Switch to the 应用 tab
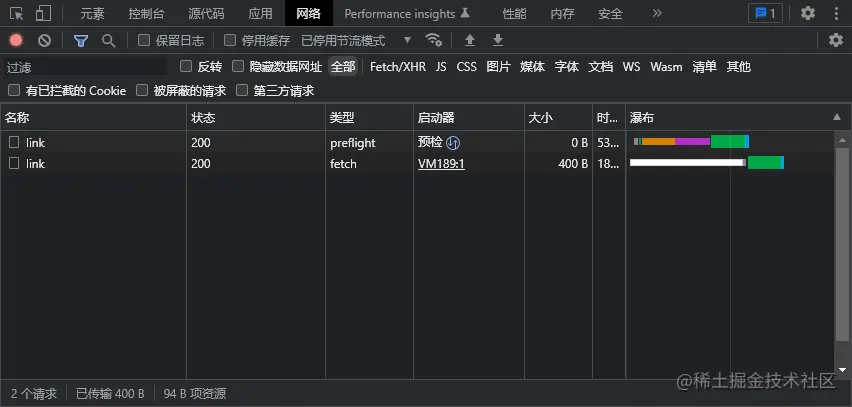This screenshot has width=852, height=407. pos(260,14)
